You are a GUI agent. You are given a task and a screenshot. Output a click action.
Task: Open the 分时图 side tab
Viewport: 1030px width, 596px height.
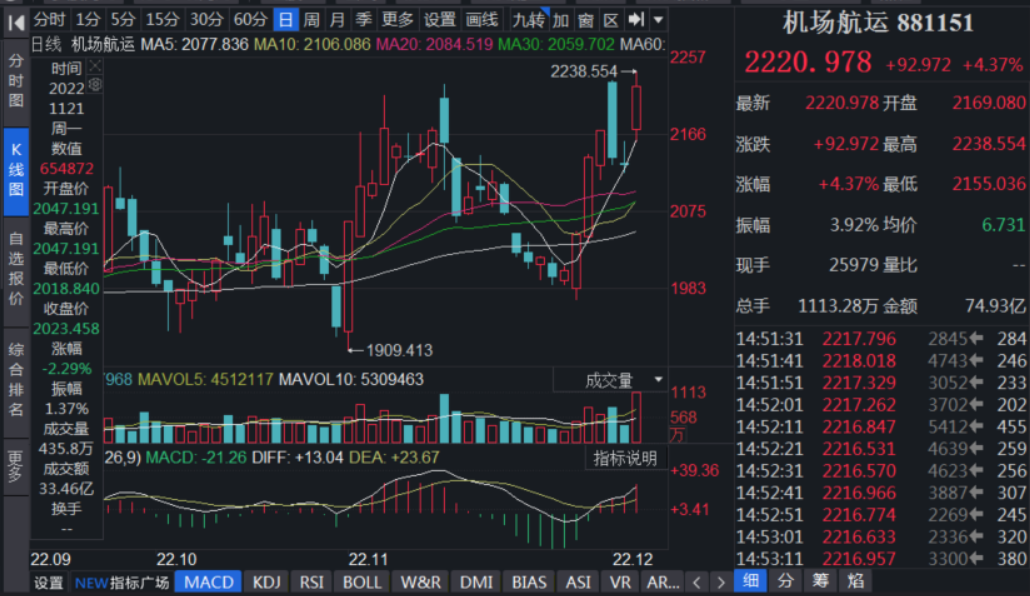(x=16, y=78)
